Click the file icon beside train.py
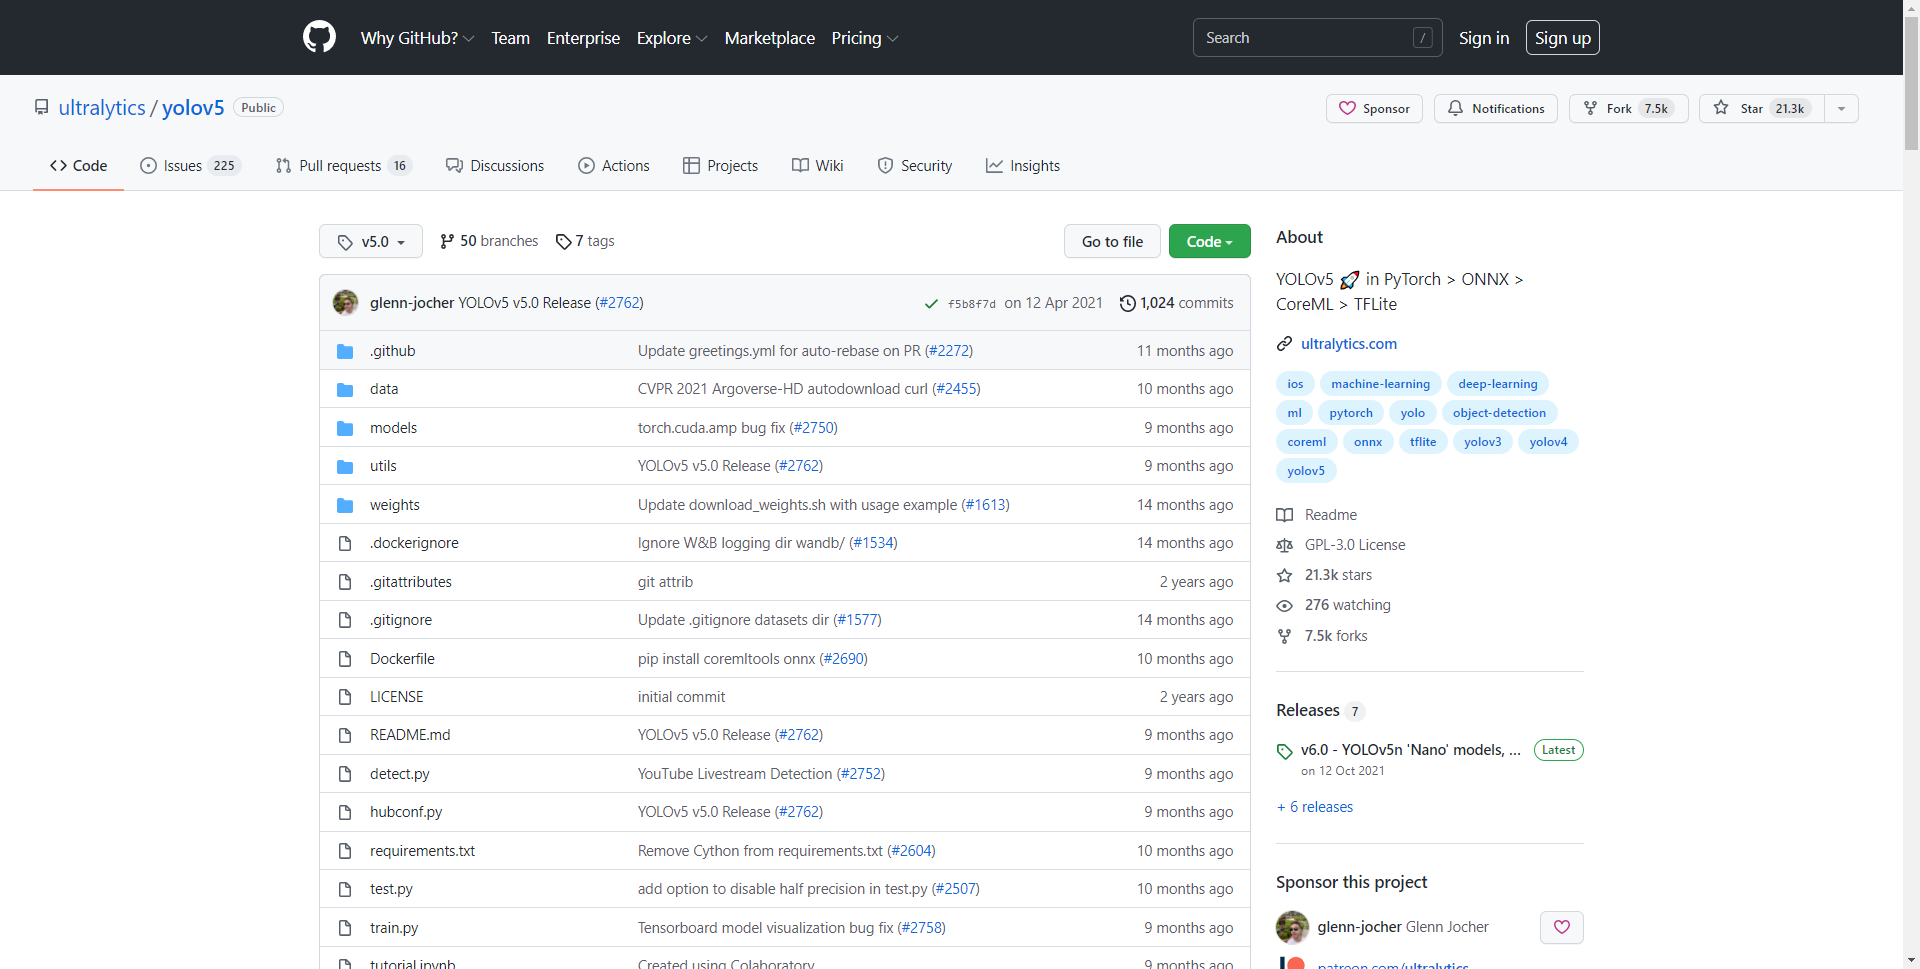1920x969 pixels. point(345,928)
